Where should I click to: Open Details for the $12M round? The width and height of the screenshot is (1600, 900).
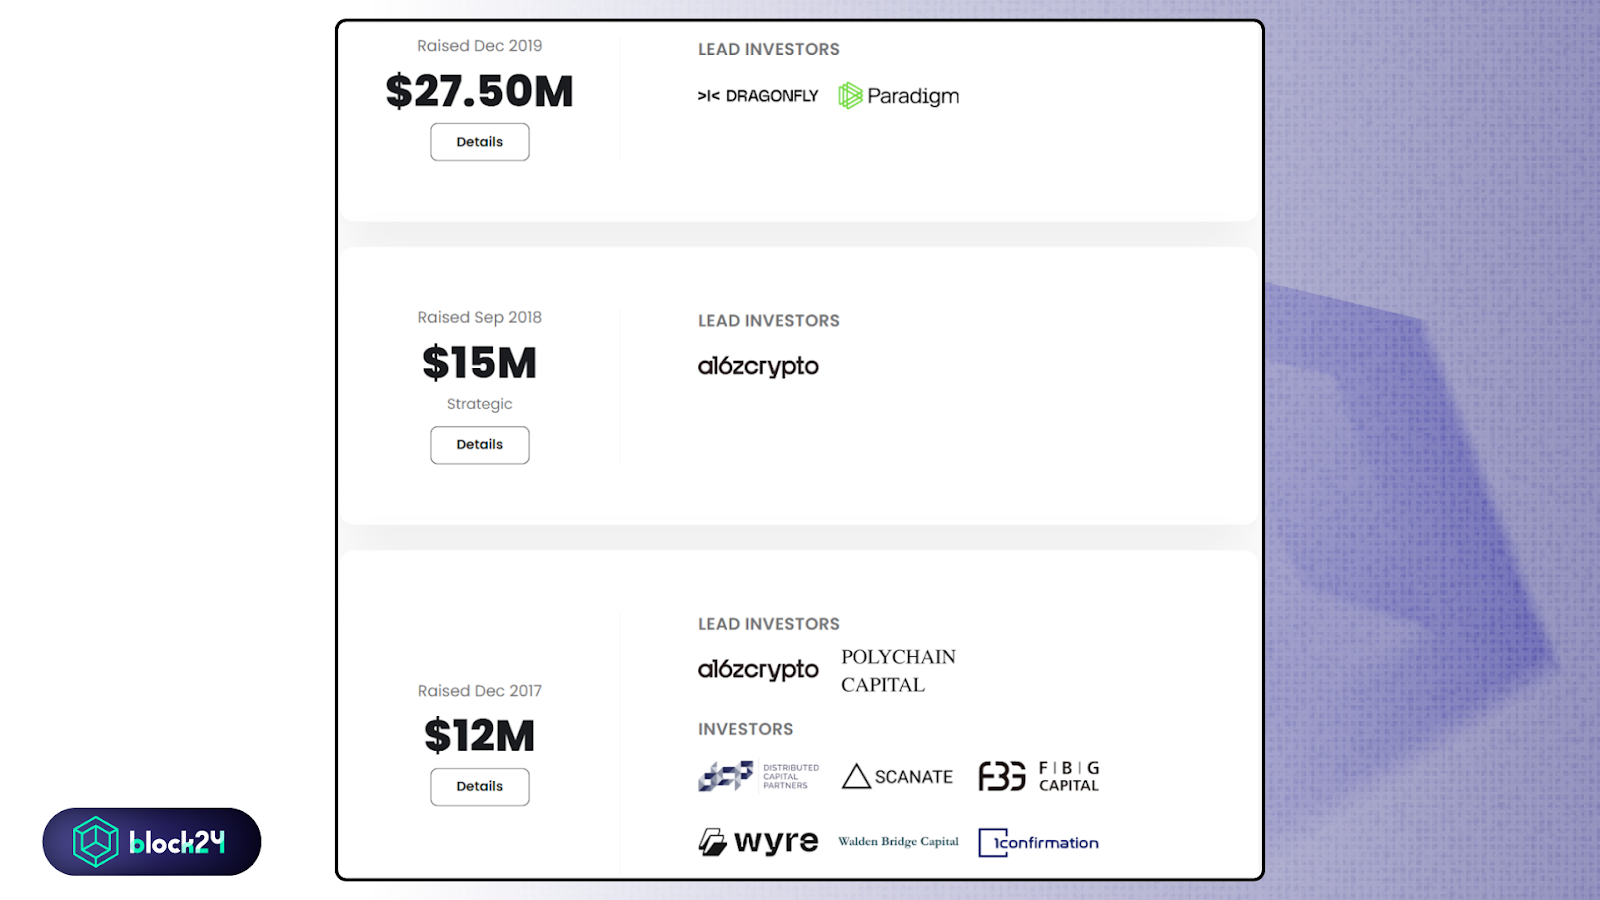[480, 787]
